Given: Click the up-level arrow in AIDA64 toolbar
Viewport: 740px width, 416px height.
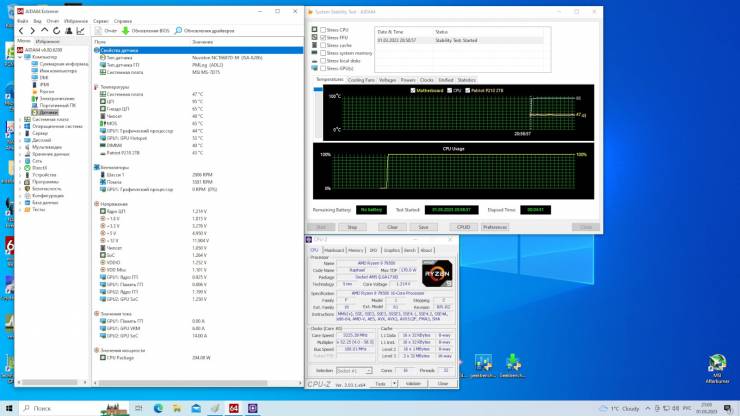Looking at the screenshot, I should pyautogui.click(x=44, y=31).
